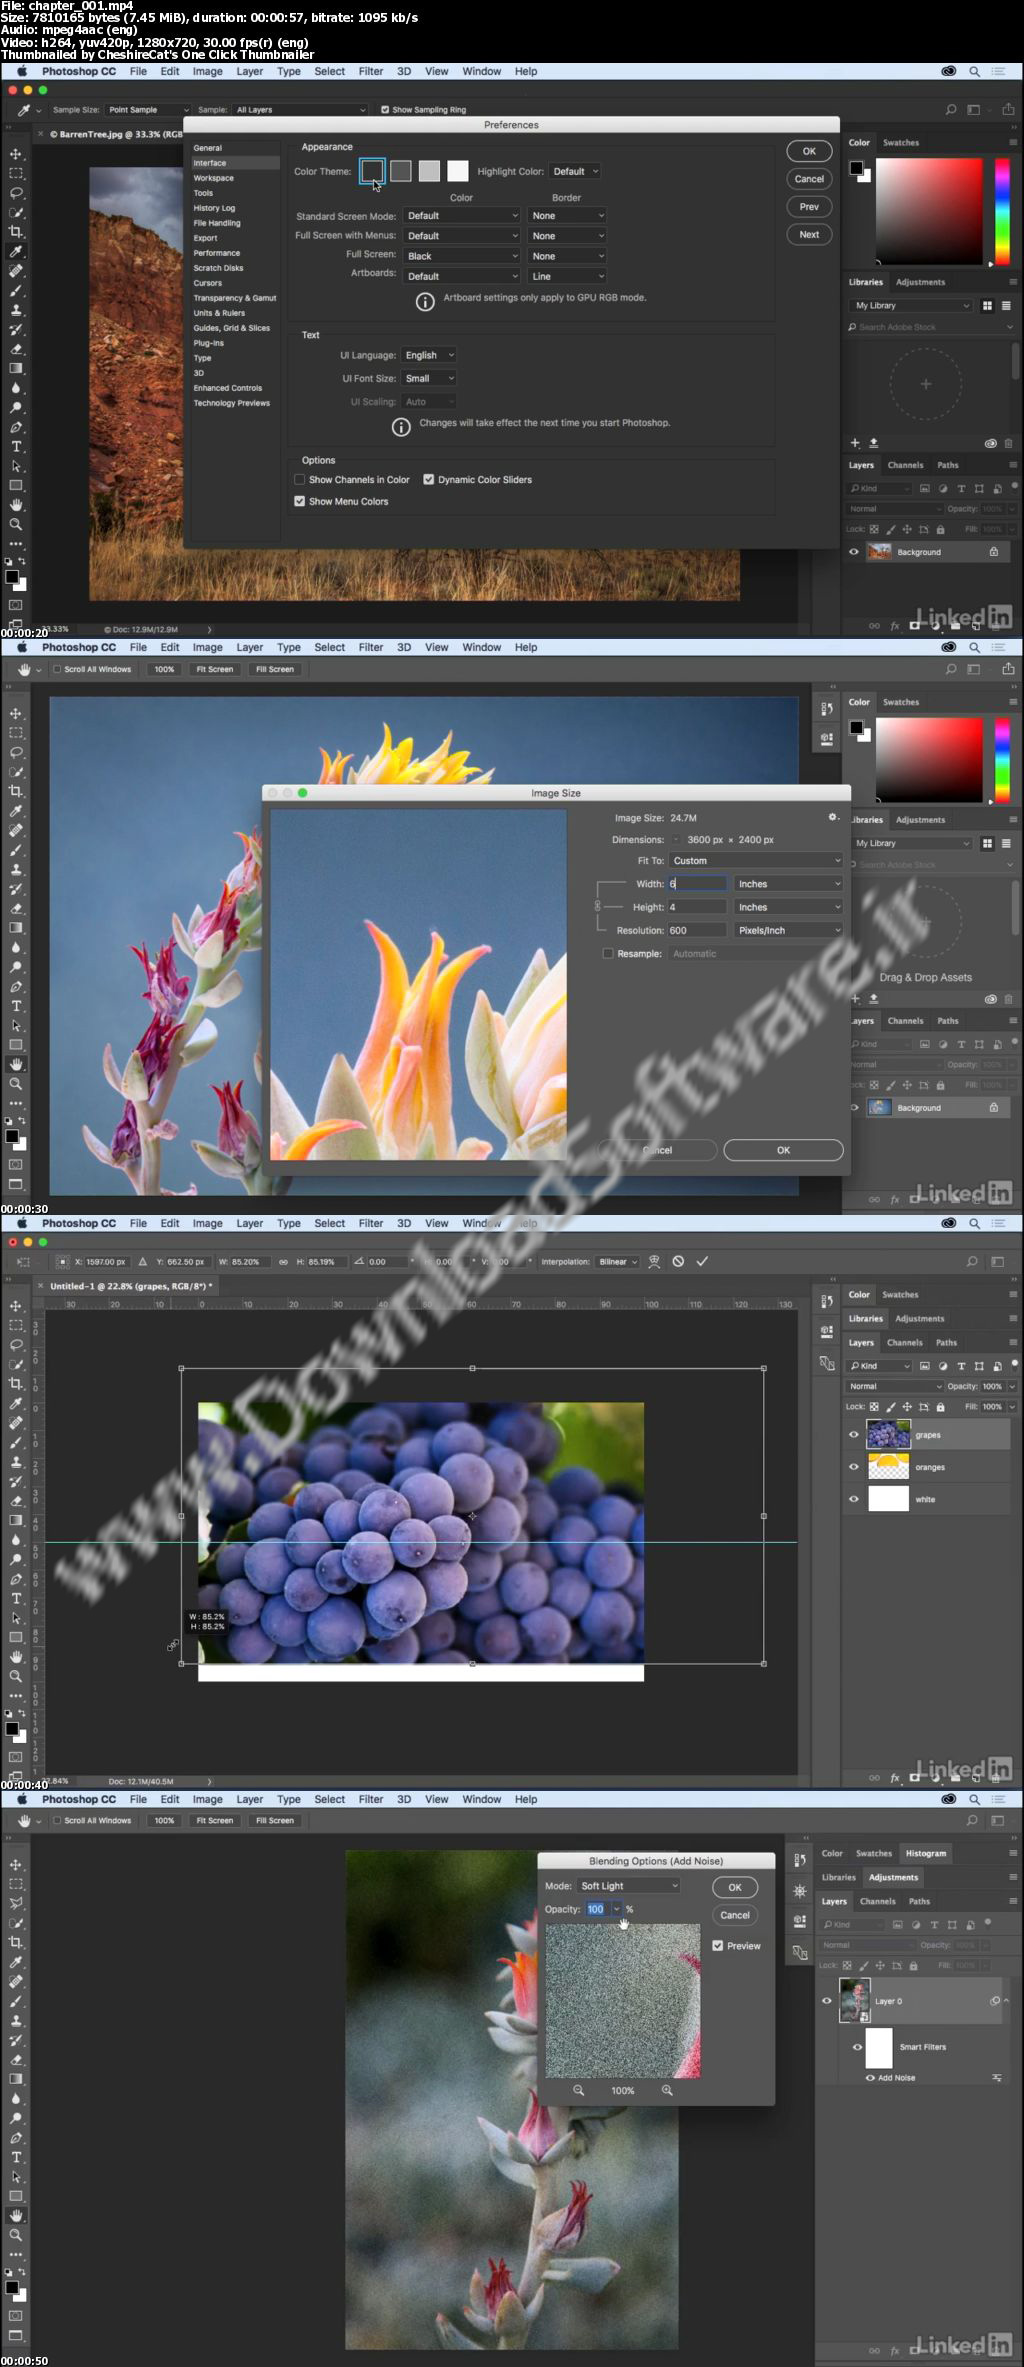Open the UI Font Size dropdown

pos(429,378)
